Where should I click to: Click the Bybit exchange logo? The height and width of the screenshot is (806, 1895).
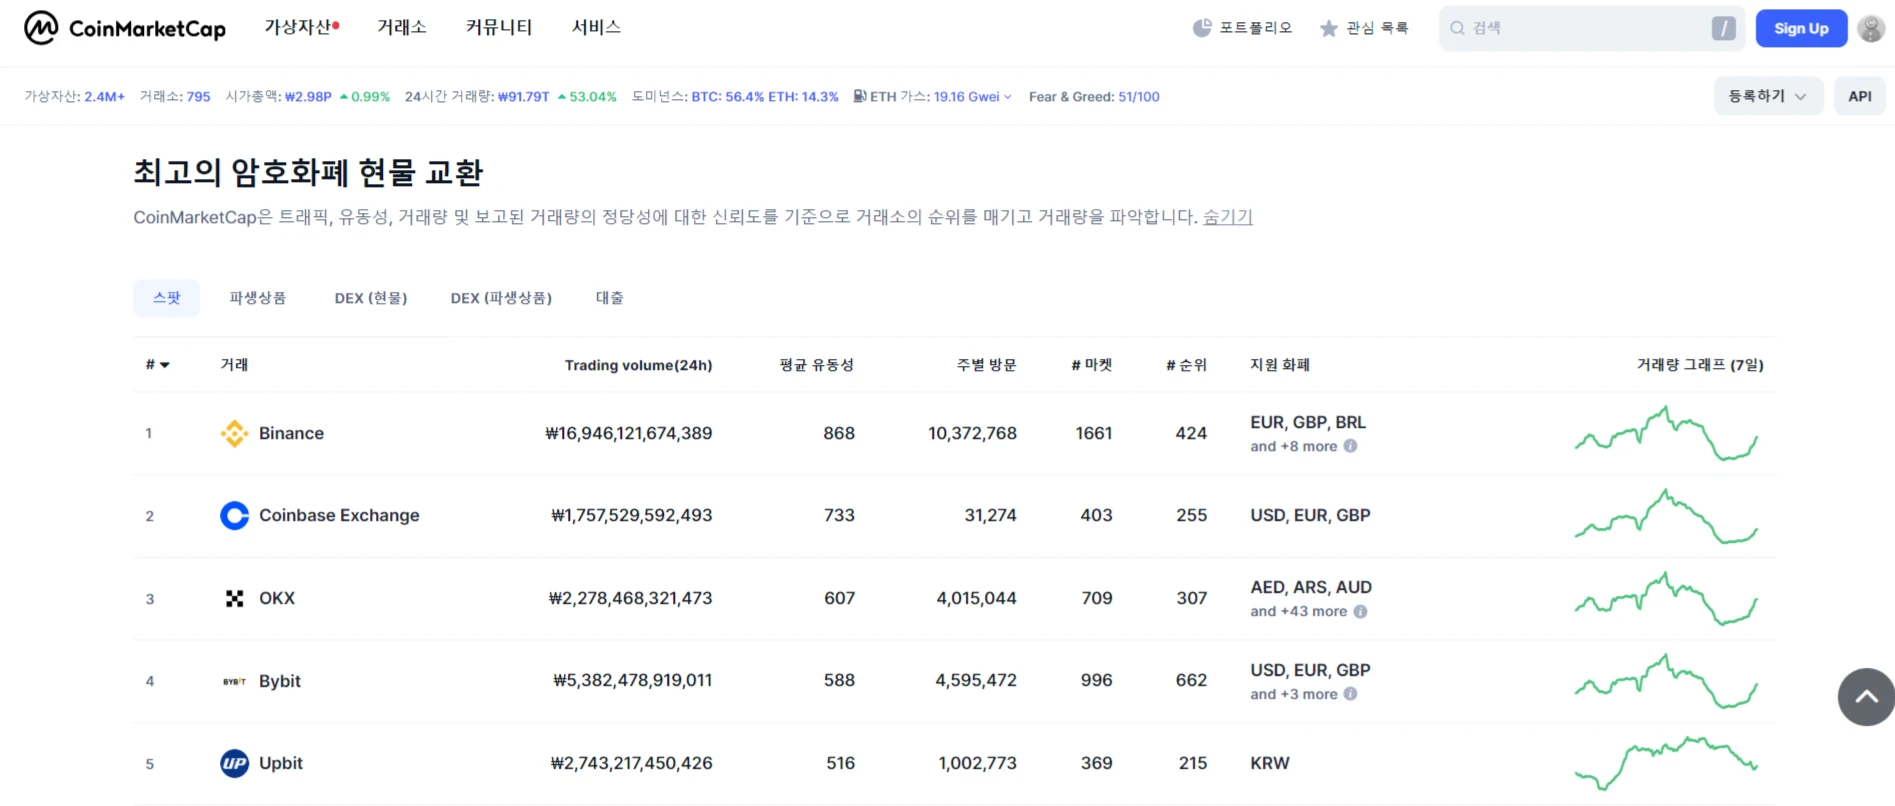click(x=234, y=681)
